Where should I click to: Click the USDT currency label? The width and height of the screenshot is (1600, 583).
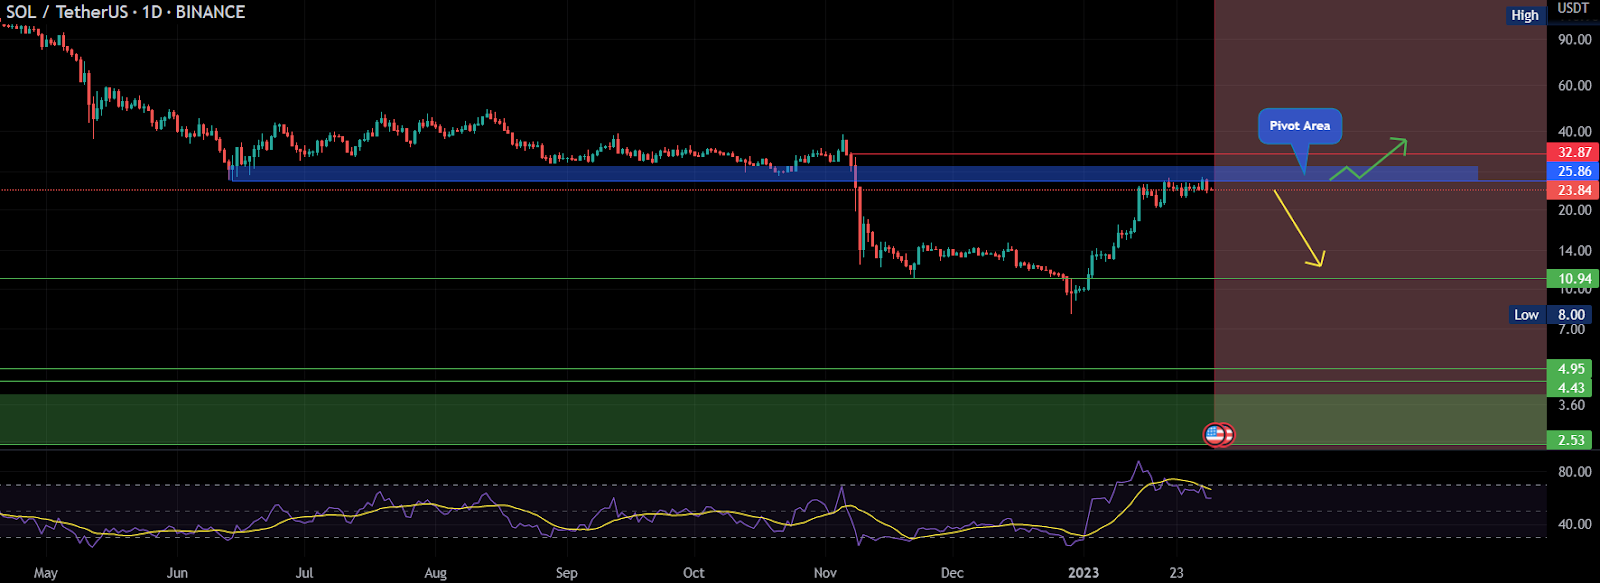[1573, 8]
